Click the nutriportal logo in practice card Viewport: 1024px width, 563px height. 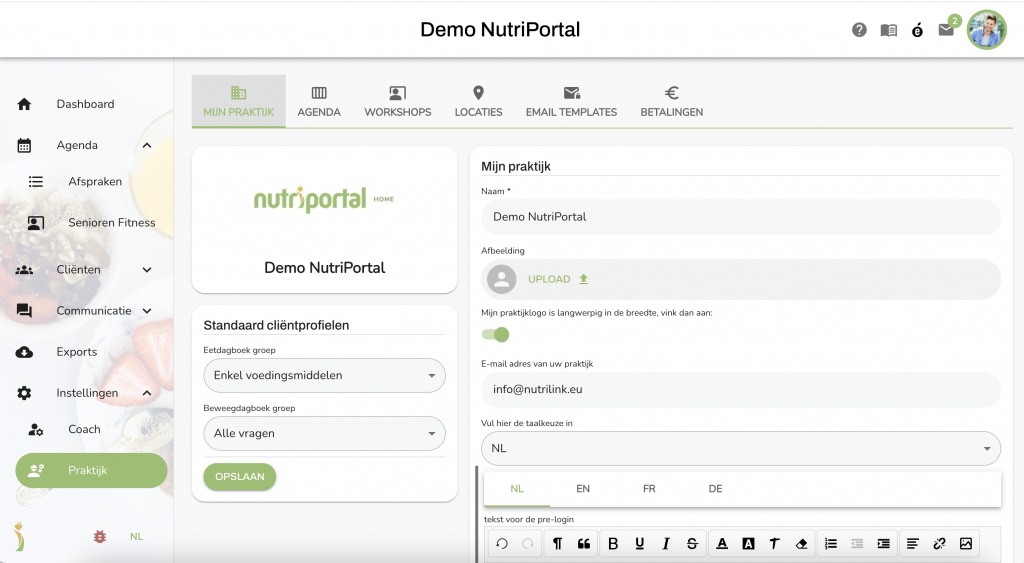click(324, 199)
